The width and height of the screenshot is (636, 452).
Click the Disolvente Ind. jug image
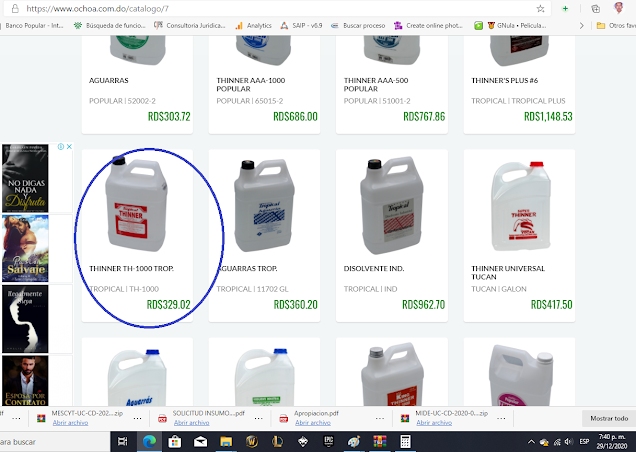click(392, 205)
